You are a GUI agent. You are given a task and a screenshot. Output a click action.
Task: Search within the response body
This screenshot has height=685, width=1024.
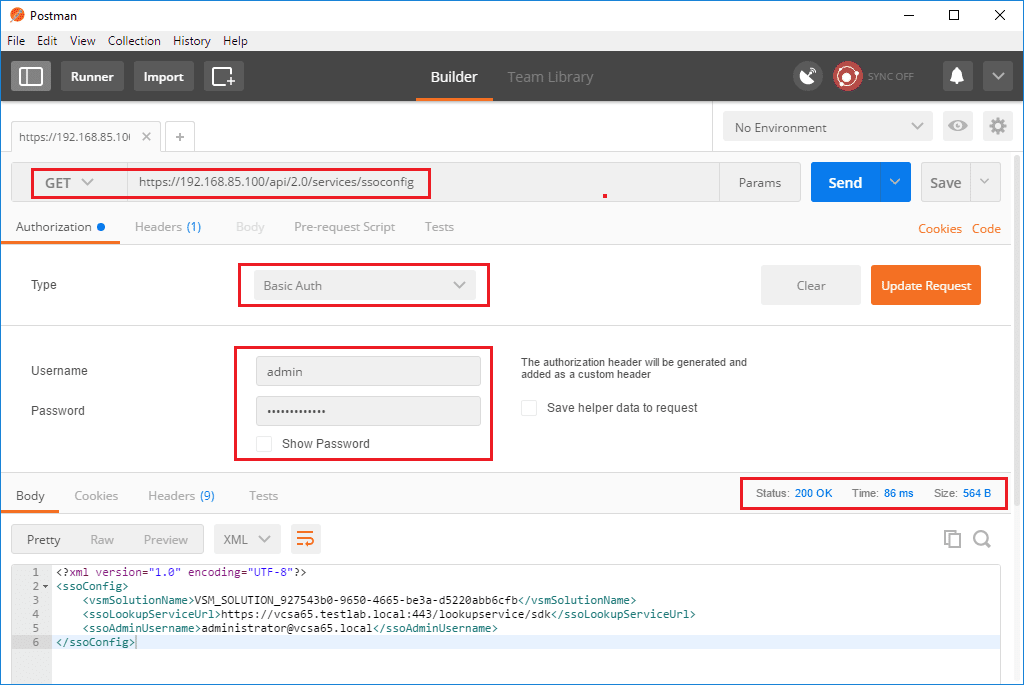point(982,539)
